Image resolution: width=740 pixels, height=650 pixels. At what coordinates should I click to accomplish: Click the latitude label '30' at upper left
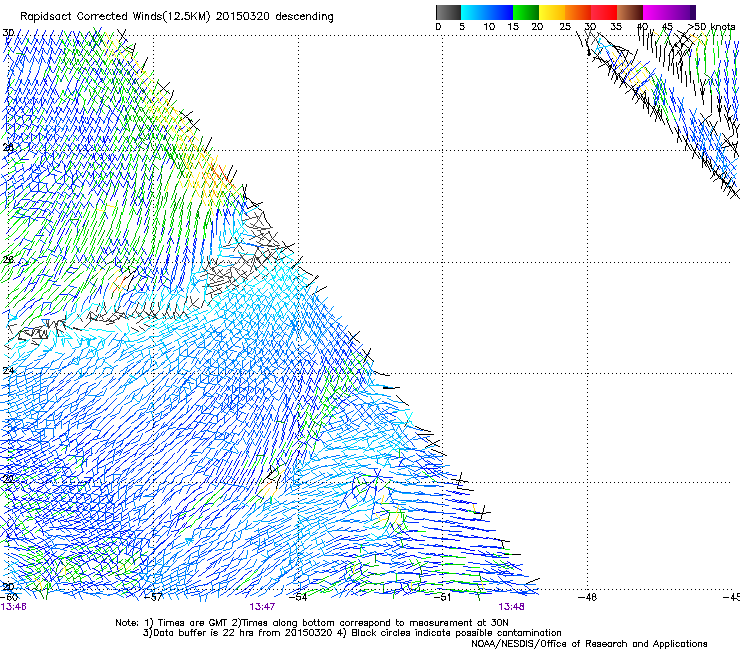(8, 33)
